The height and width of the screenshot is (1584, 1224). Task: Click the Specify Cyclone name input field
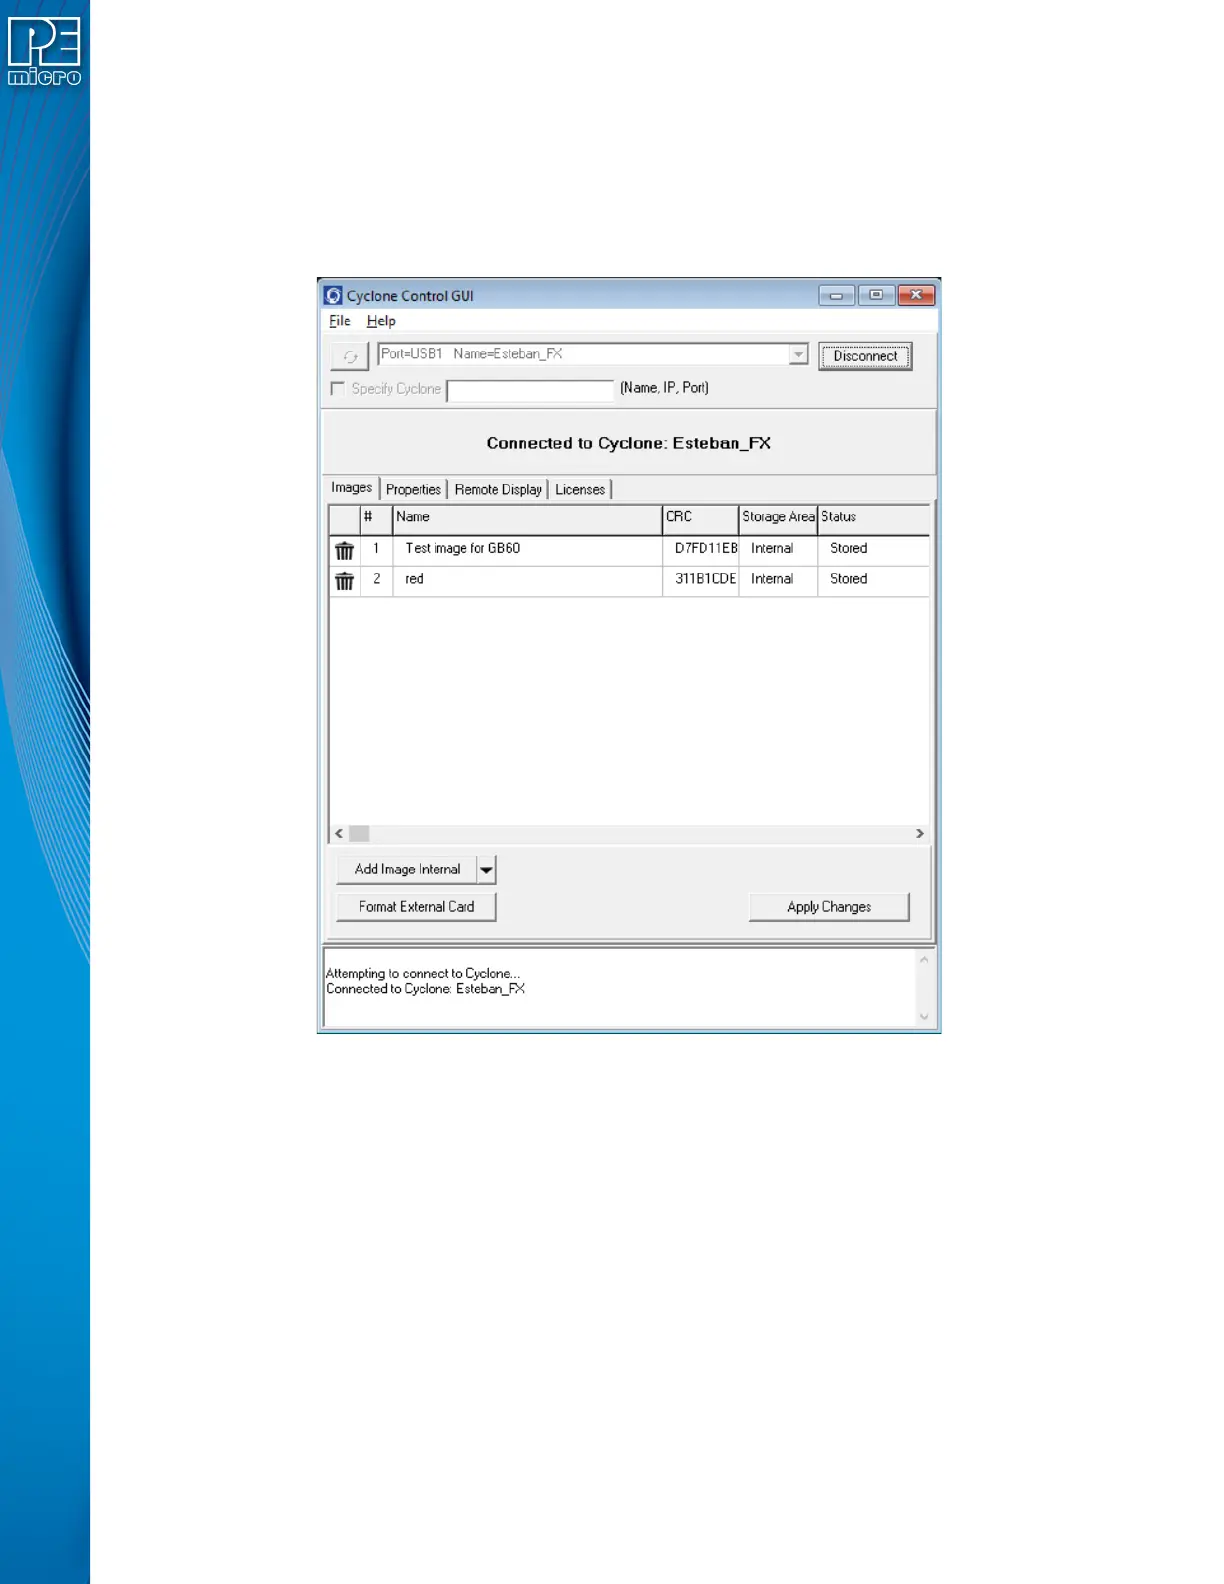[530, 390]
